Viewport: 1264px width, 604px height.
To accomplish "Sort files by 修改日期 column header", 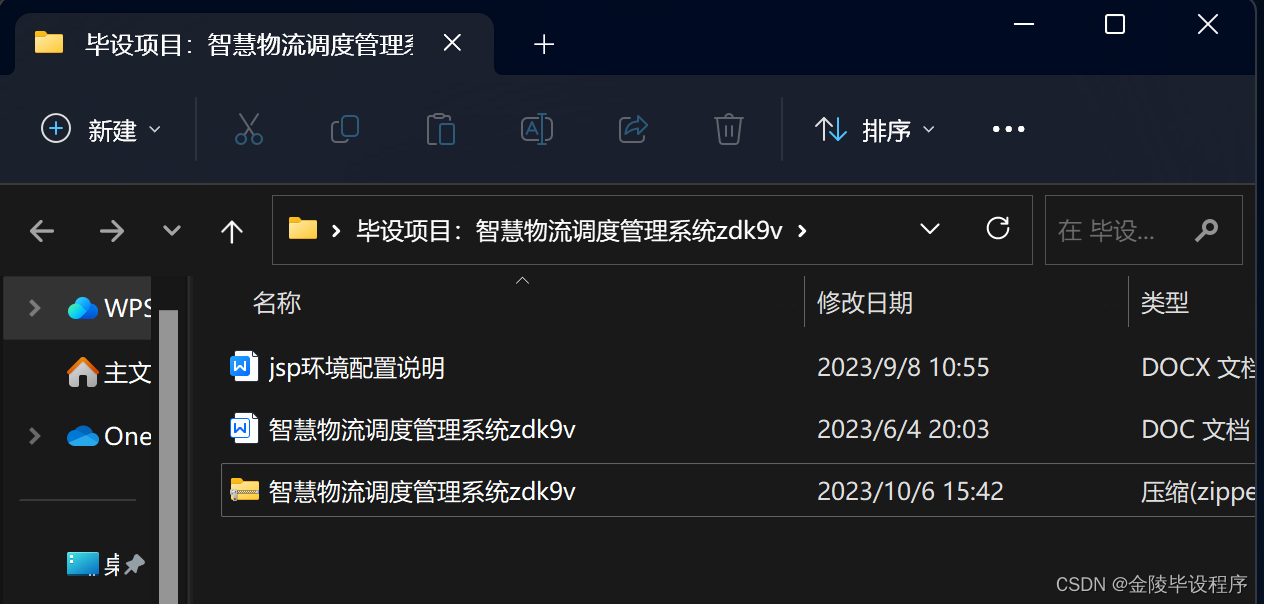I will click(x=865, y=302).
